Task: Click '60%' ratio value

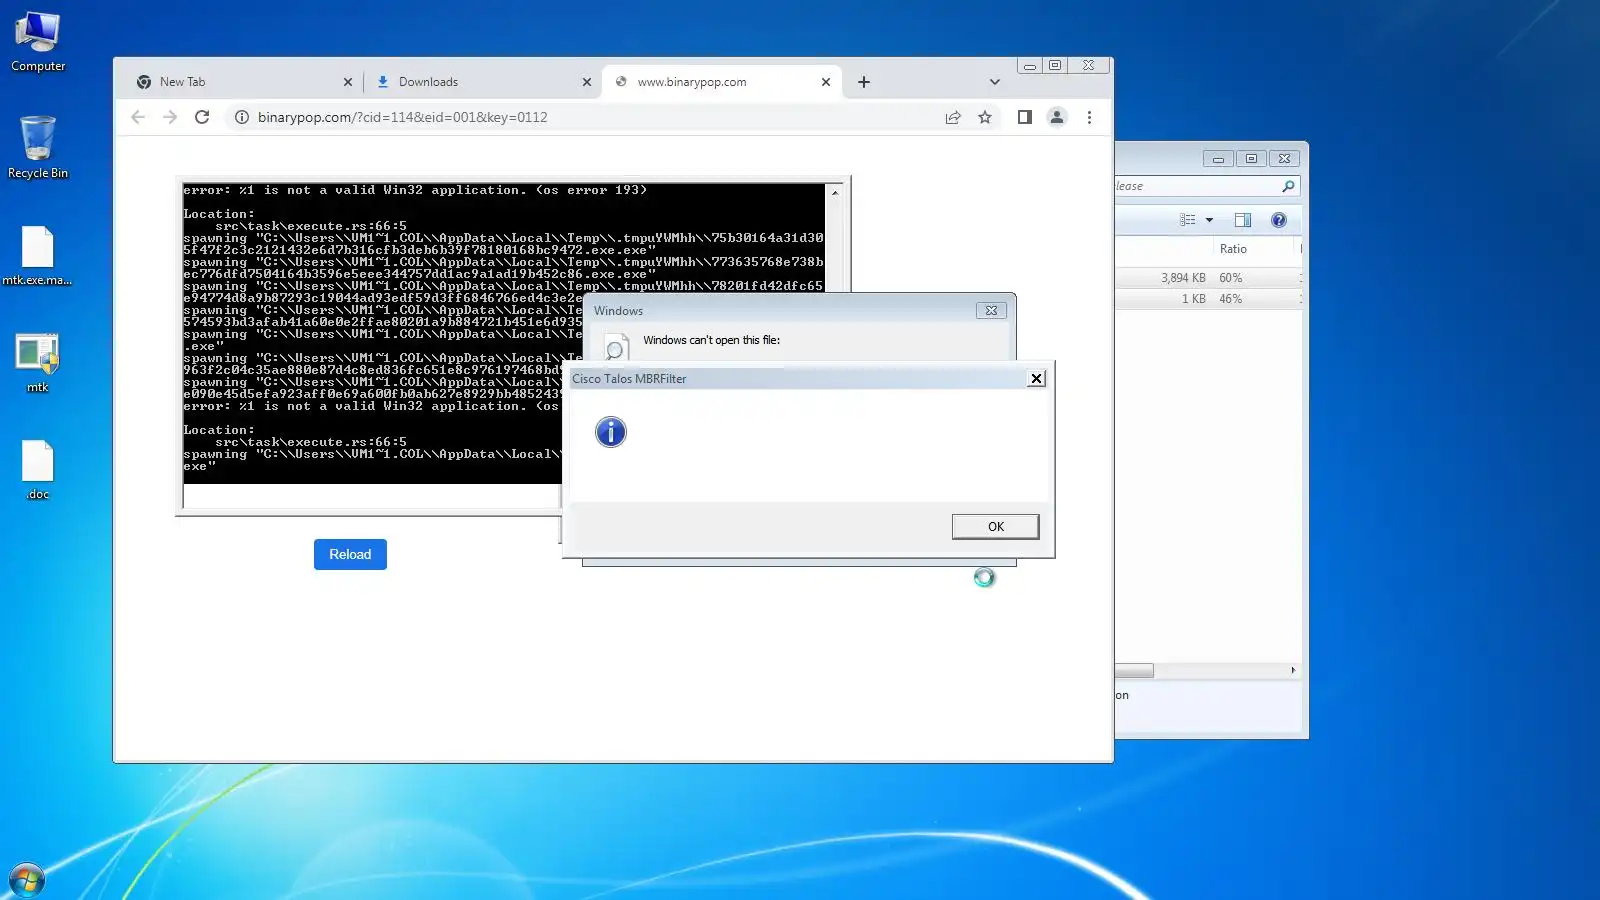Action: click(x=1231, y=278)
